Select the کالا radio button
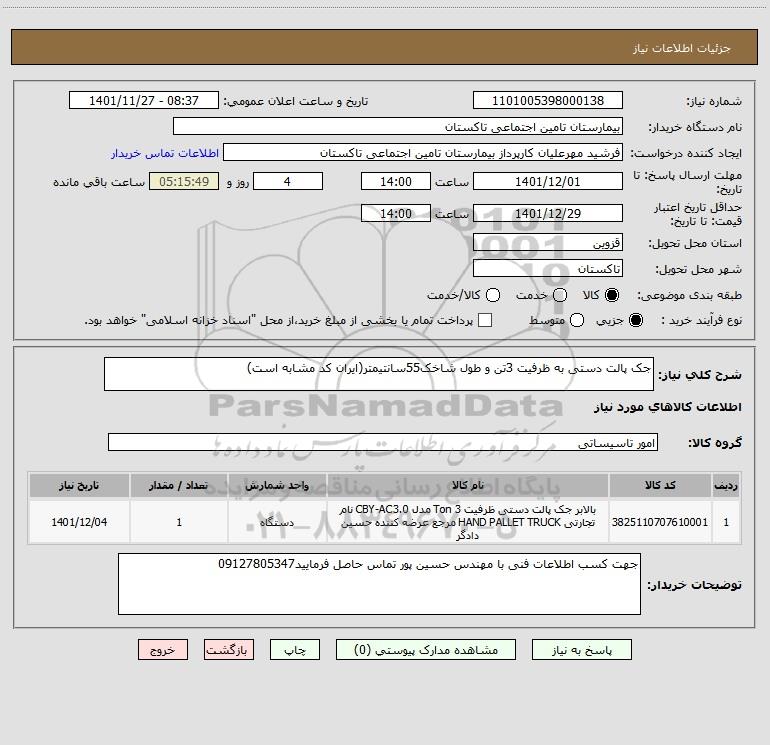The image size is (770, 745). (612, 295)
